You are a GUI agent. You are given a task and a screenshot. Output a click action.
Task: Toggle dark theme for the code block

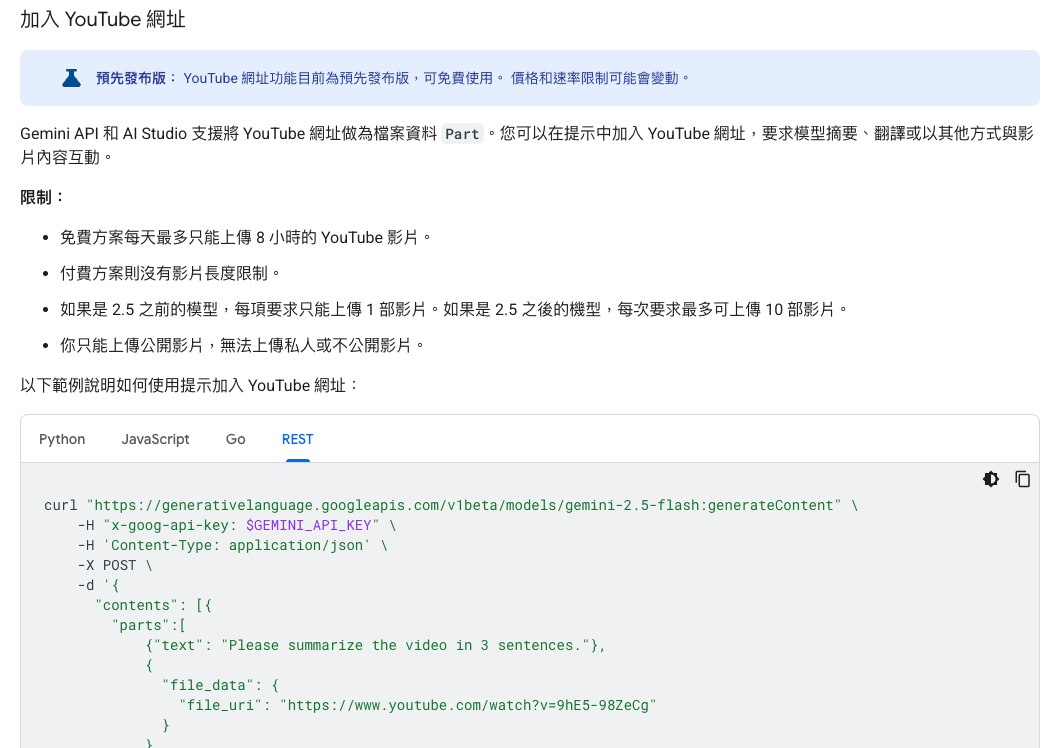coord(990,479)
